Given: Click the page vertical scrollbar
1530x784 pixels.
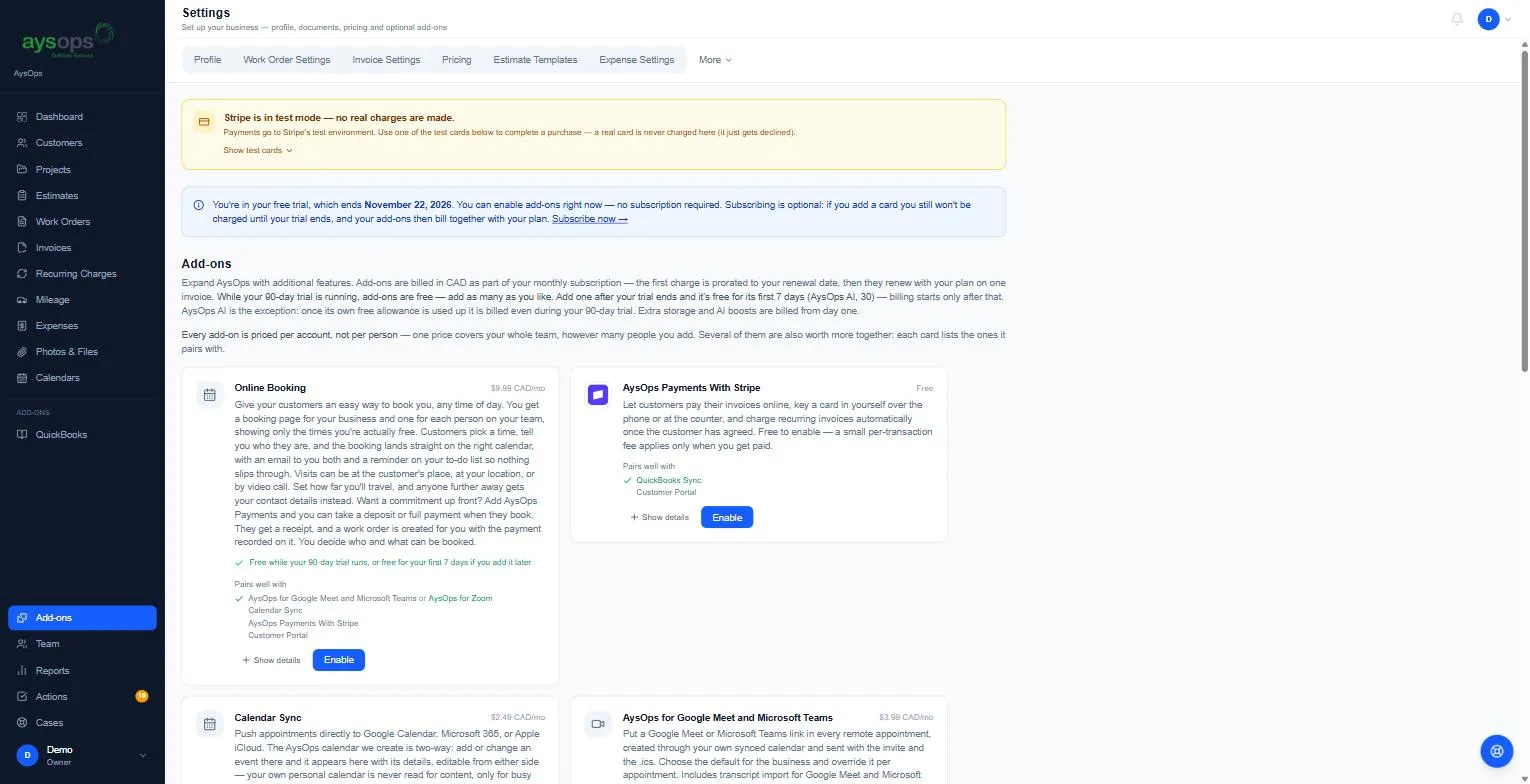Looking at the screenshot, I should coord(1524,210).
